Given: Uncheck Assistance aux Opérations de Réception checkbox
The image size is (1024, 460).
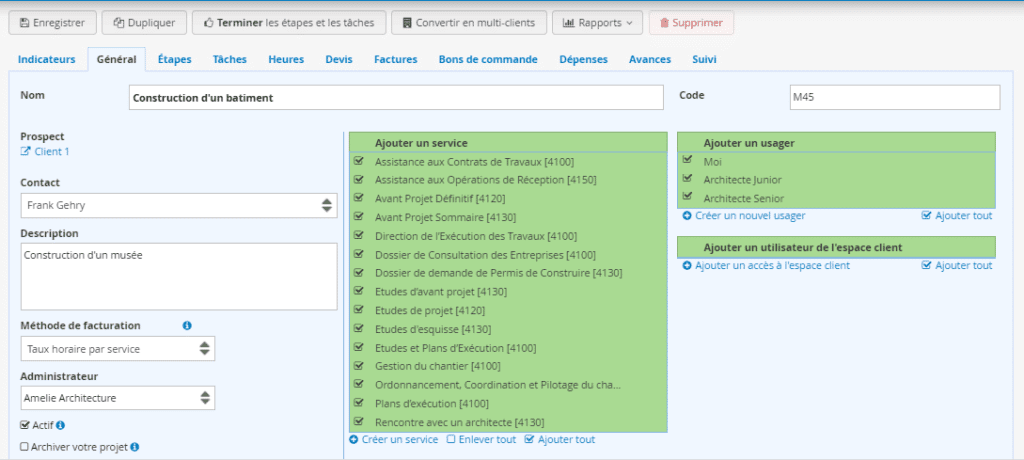Looking at the screenshot, I should coord(358,178).
